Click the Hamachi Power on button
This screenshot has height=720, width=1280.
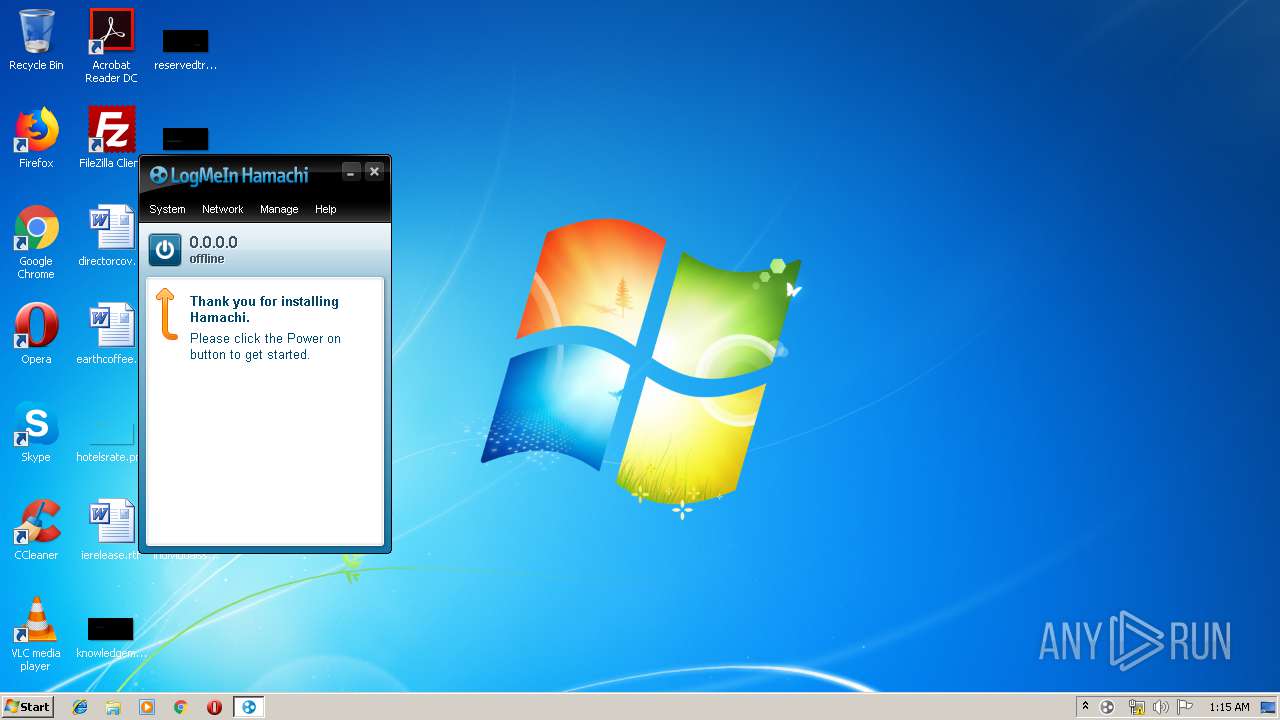[165, 249]
